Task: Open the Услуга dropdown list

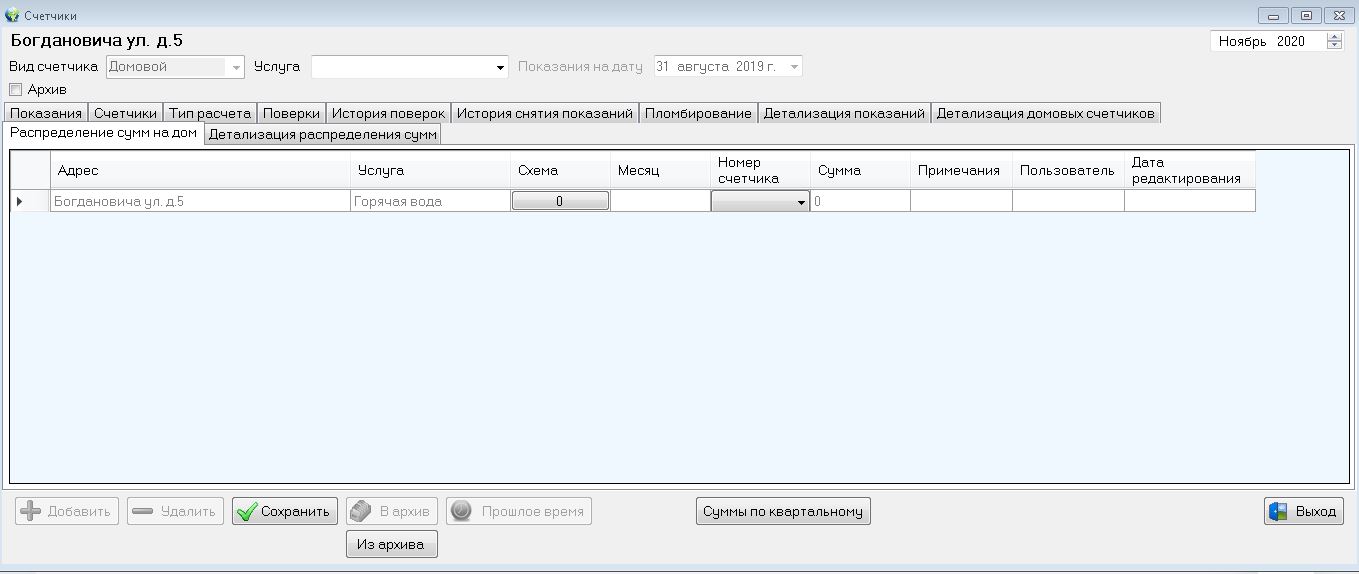Action: [x=501, y=68]
